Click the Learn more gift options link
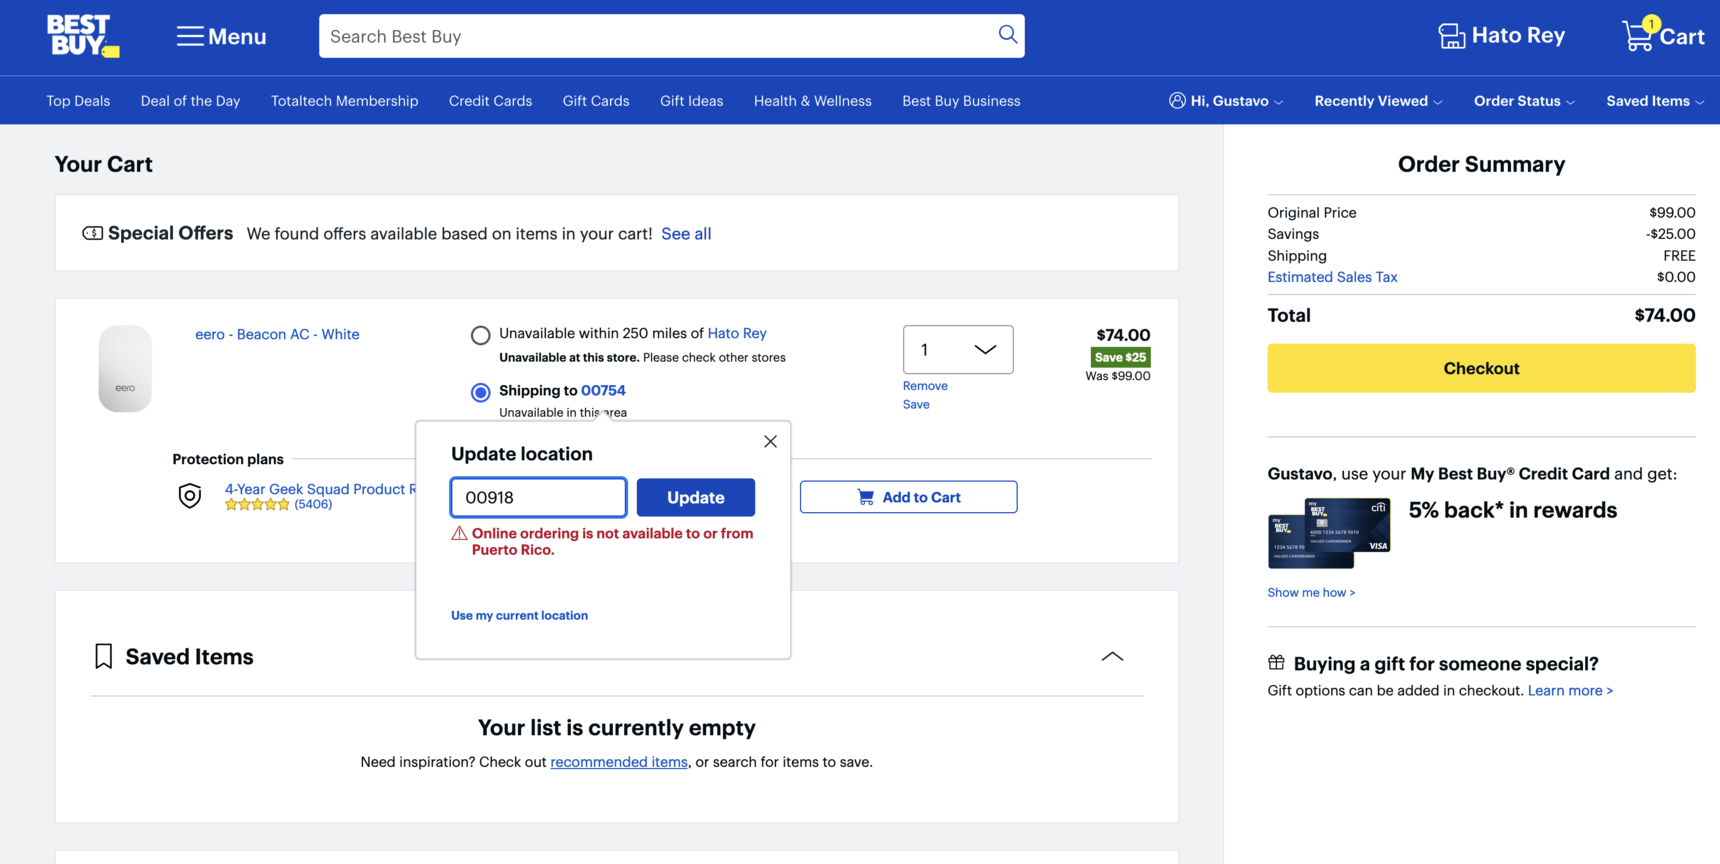The image size is (1720, 864). click(x=1570, y=690)
